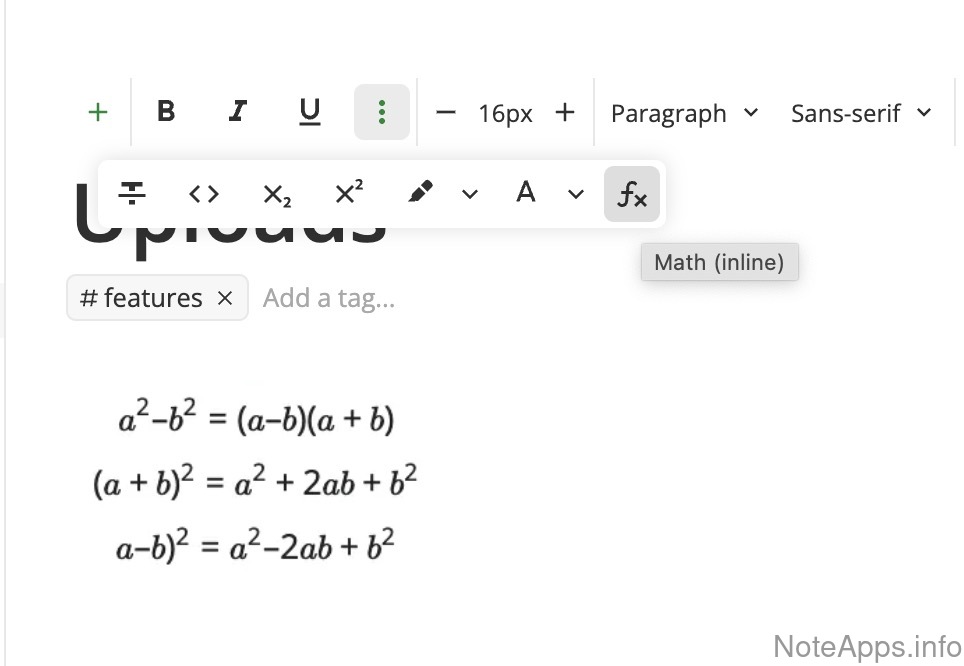Apply text color with A button
Screen dimensions: 964x666
click(526, 193)
